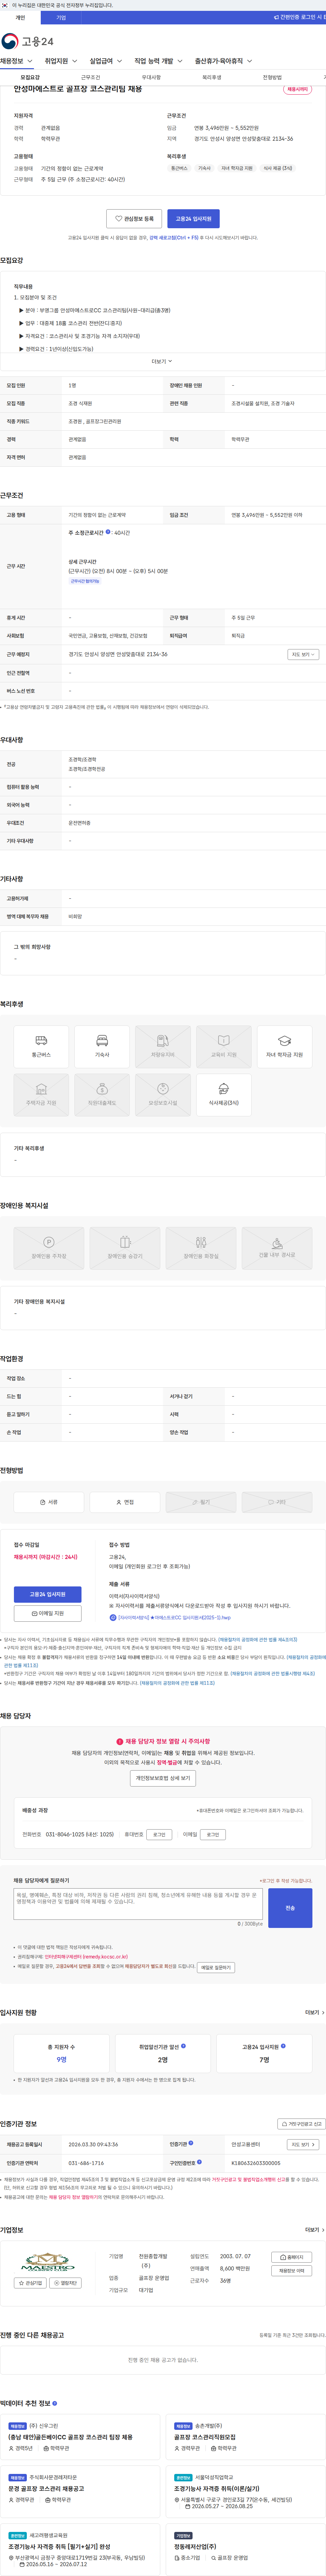Click top 고용24 입사지원 button

pos(193,218)
